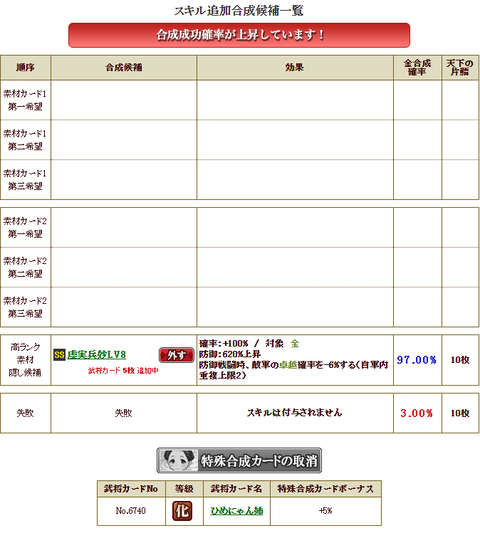
Task: Click the 素材カード1 第二希望 row label
Action: (25, 140)
